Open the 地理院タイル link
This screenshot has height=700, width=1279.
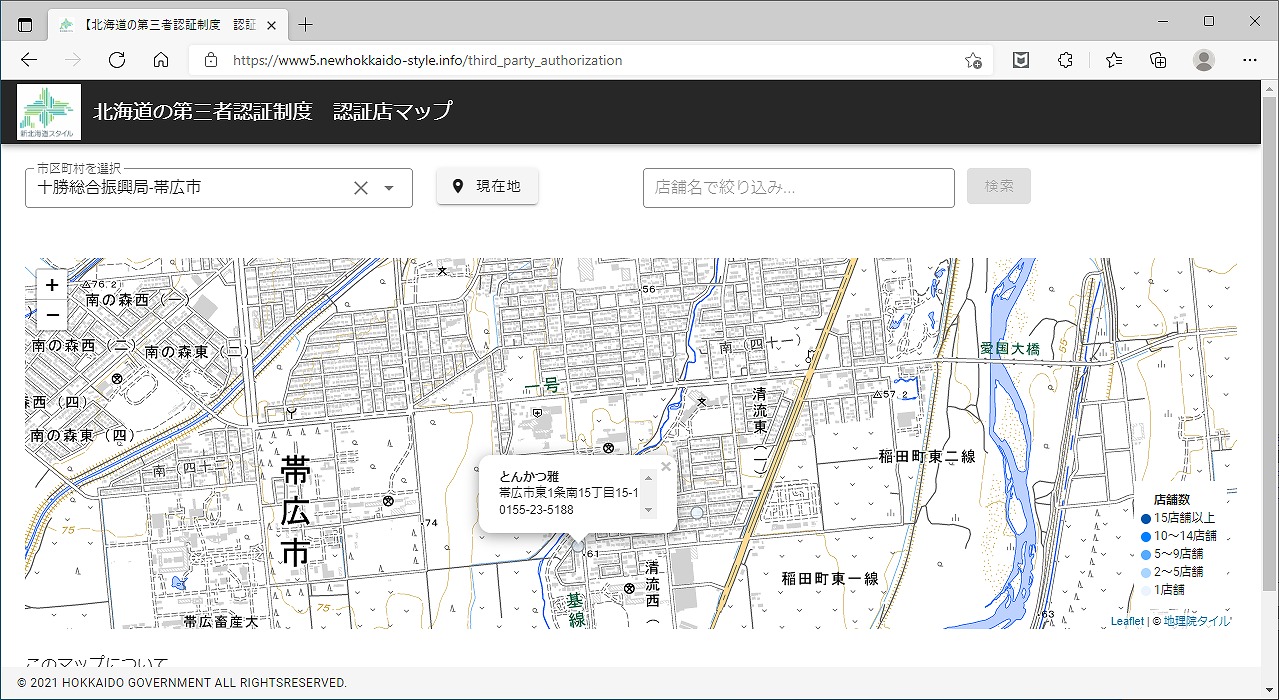click(x=1197, y=621)
